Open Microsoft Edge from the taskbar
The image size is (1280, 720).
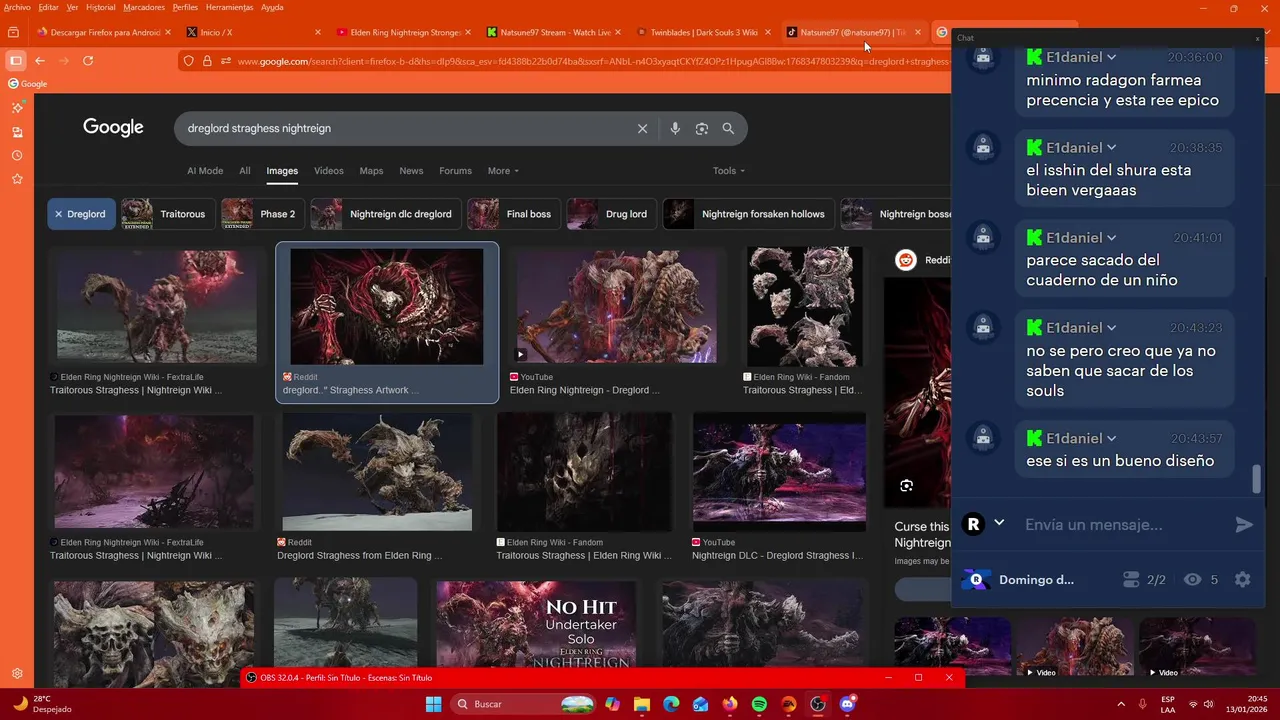pos(671,704)
